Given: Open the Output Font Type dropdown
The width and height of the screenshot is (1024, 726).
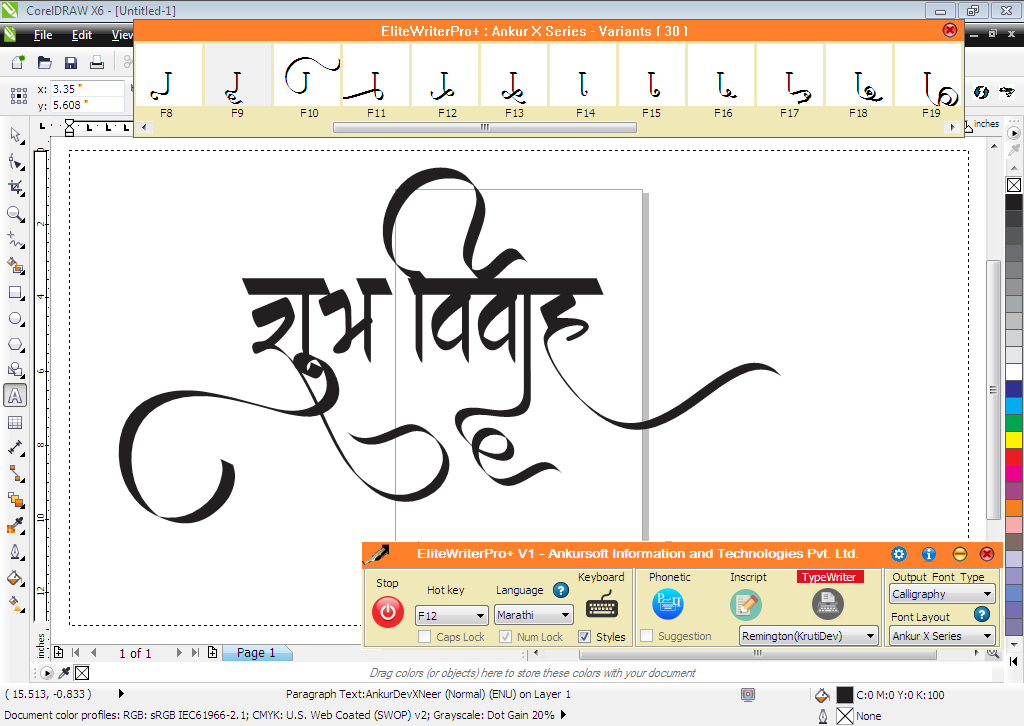Looking at the screenshot, I should tap(941, 593).
